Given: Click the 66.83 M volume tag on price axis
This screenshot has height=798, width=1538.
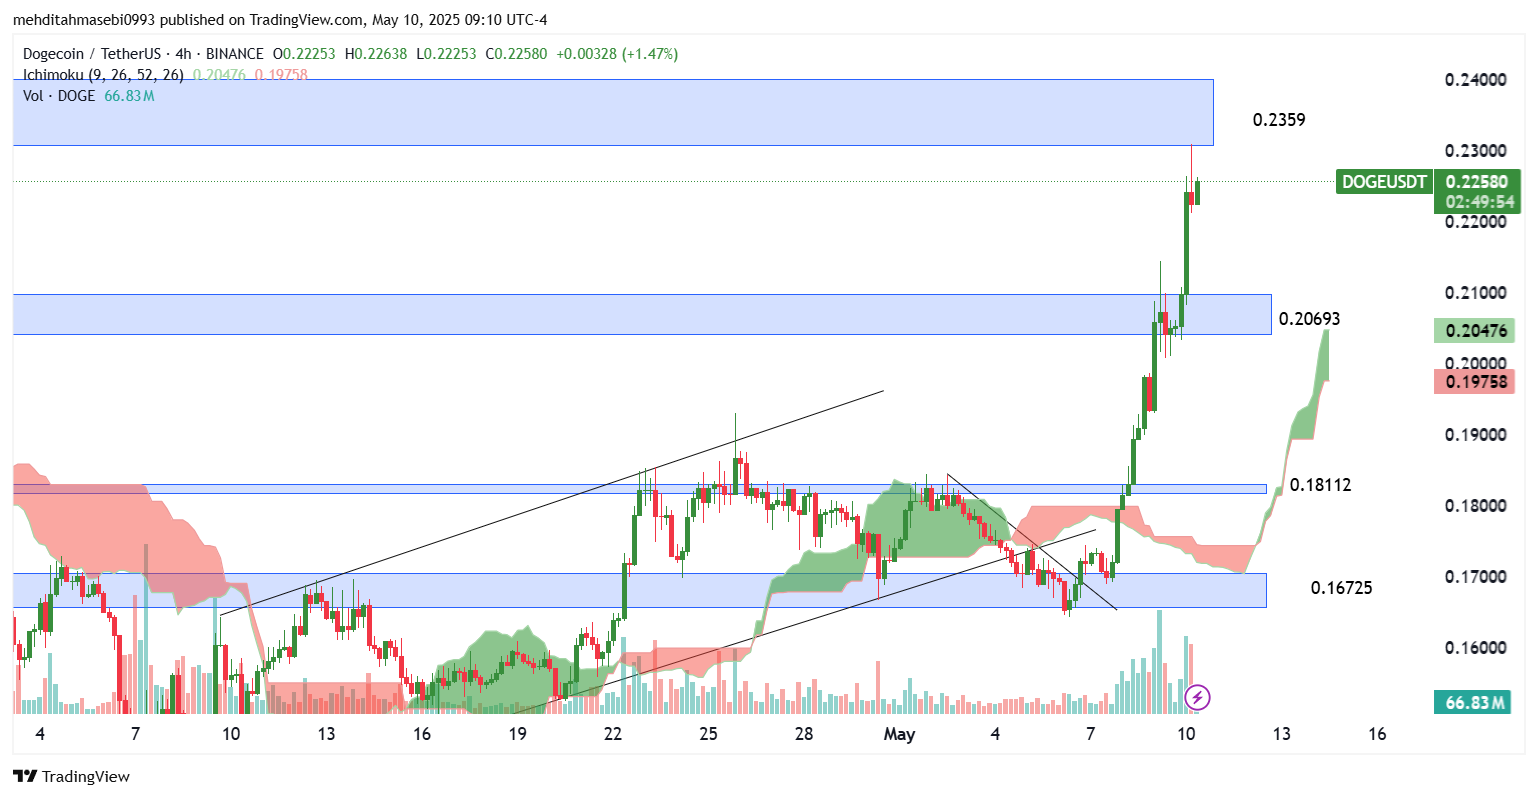Looking at the screenshot, I should [x=1470, y=702].
